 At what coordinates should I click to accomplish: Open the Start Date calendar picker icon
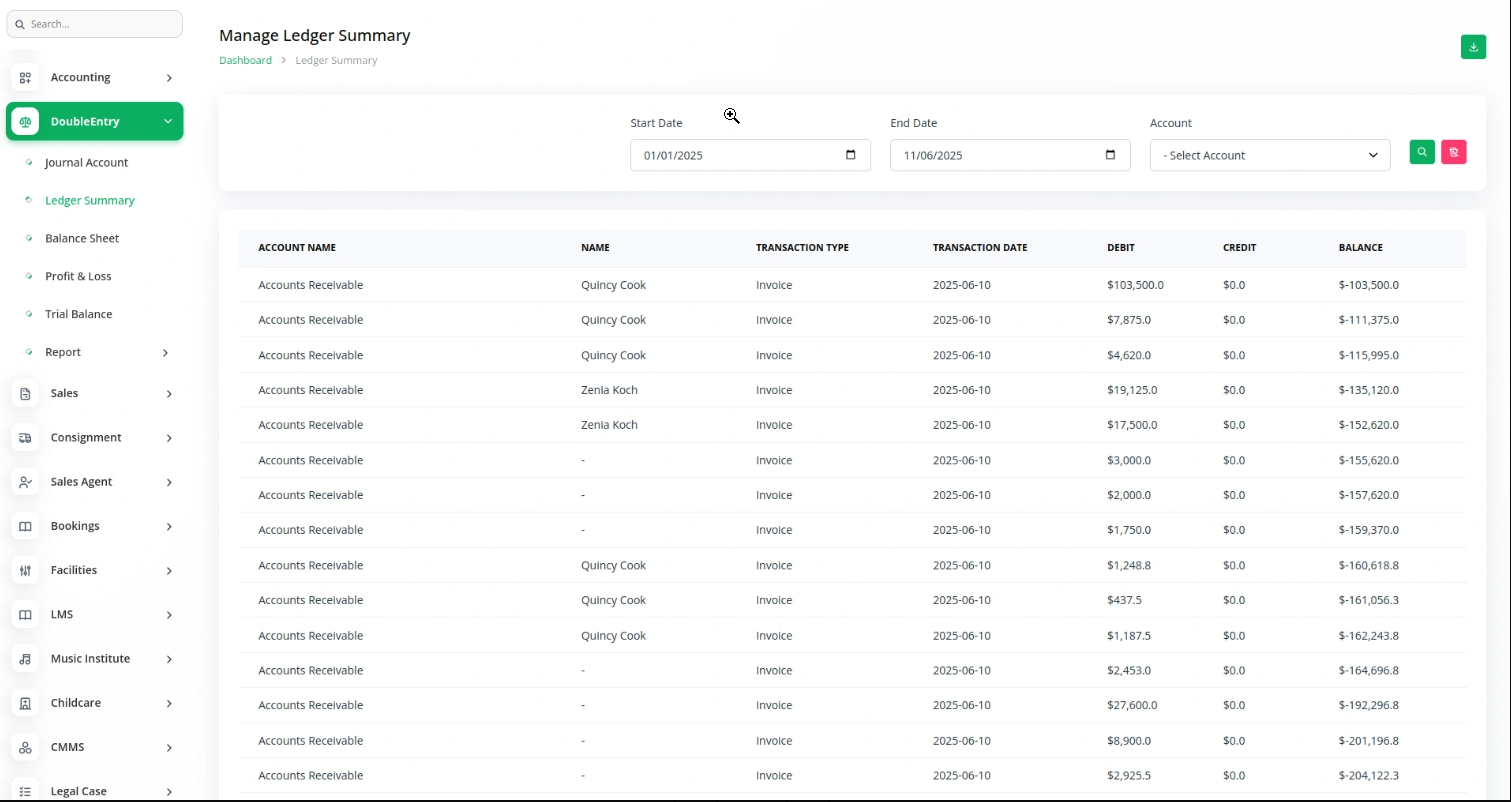[851, 155]
